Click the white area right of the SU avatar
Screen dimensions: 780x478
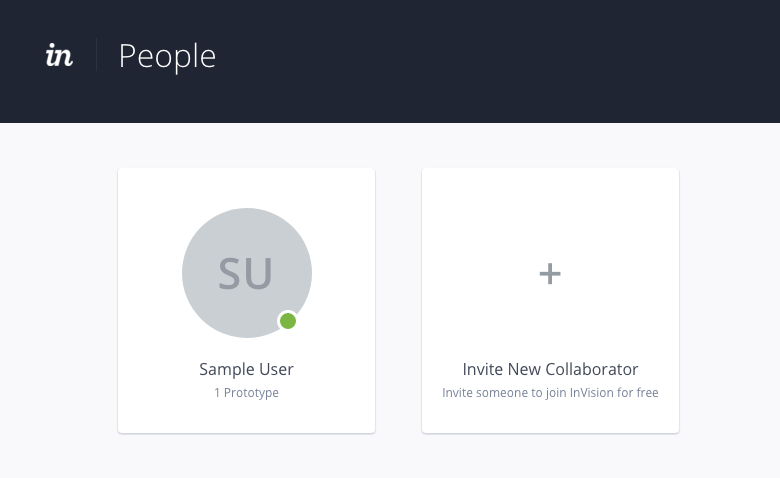pyautogui.click(x=345, y=272)
